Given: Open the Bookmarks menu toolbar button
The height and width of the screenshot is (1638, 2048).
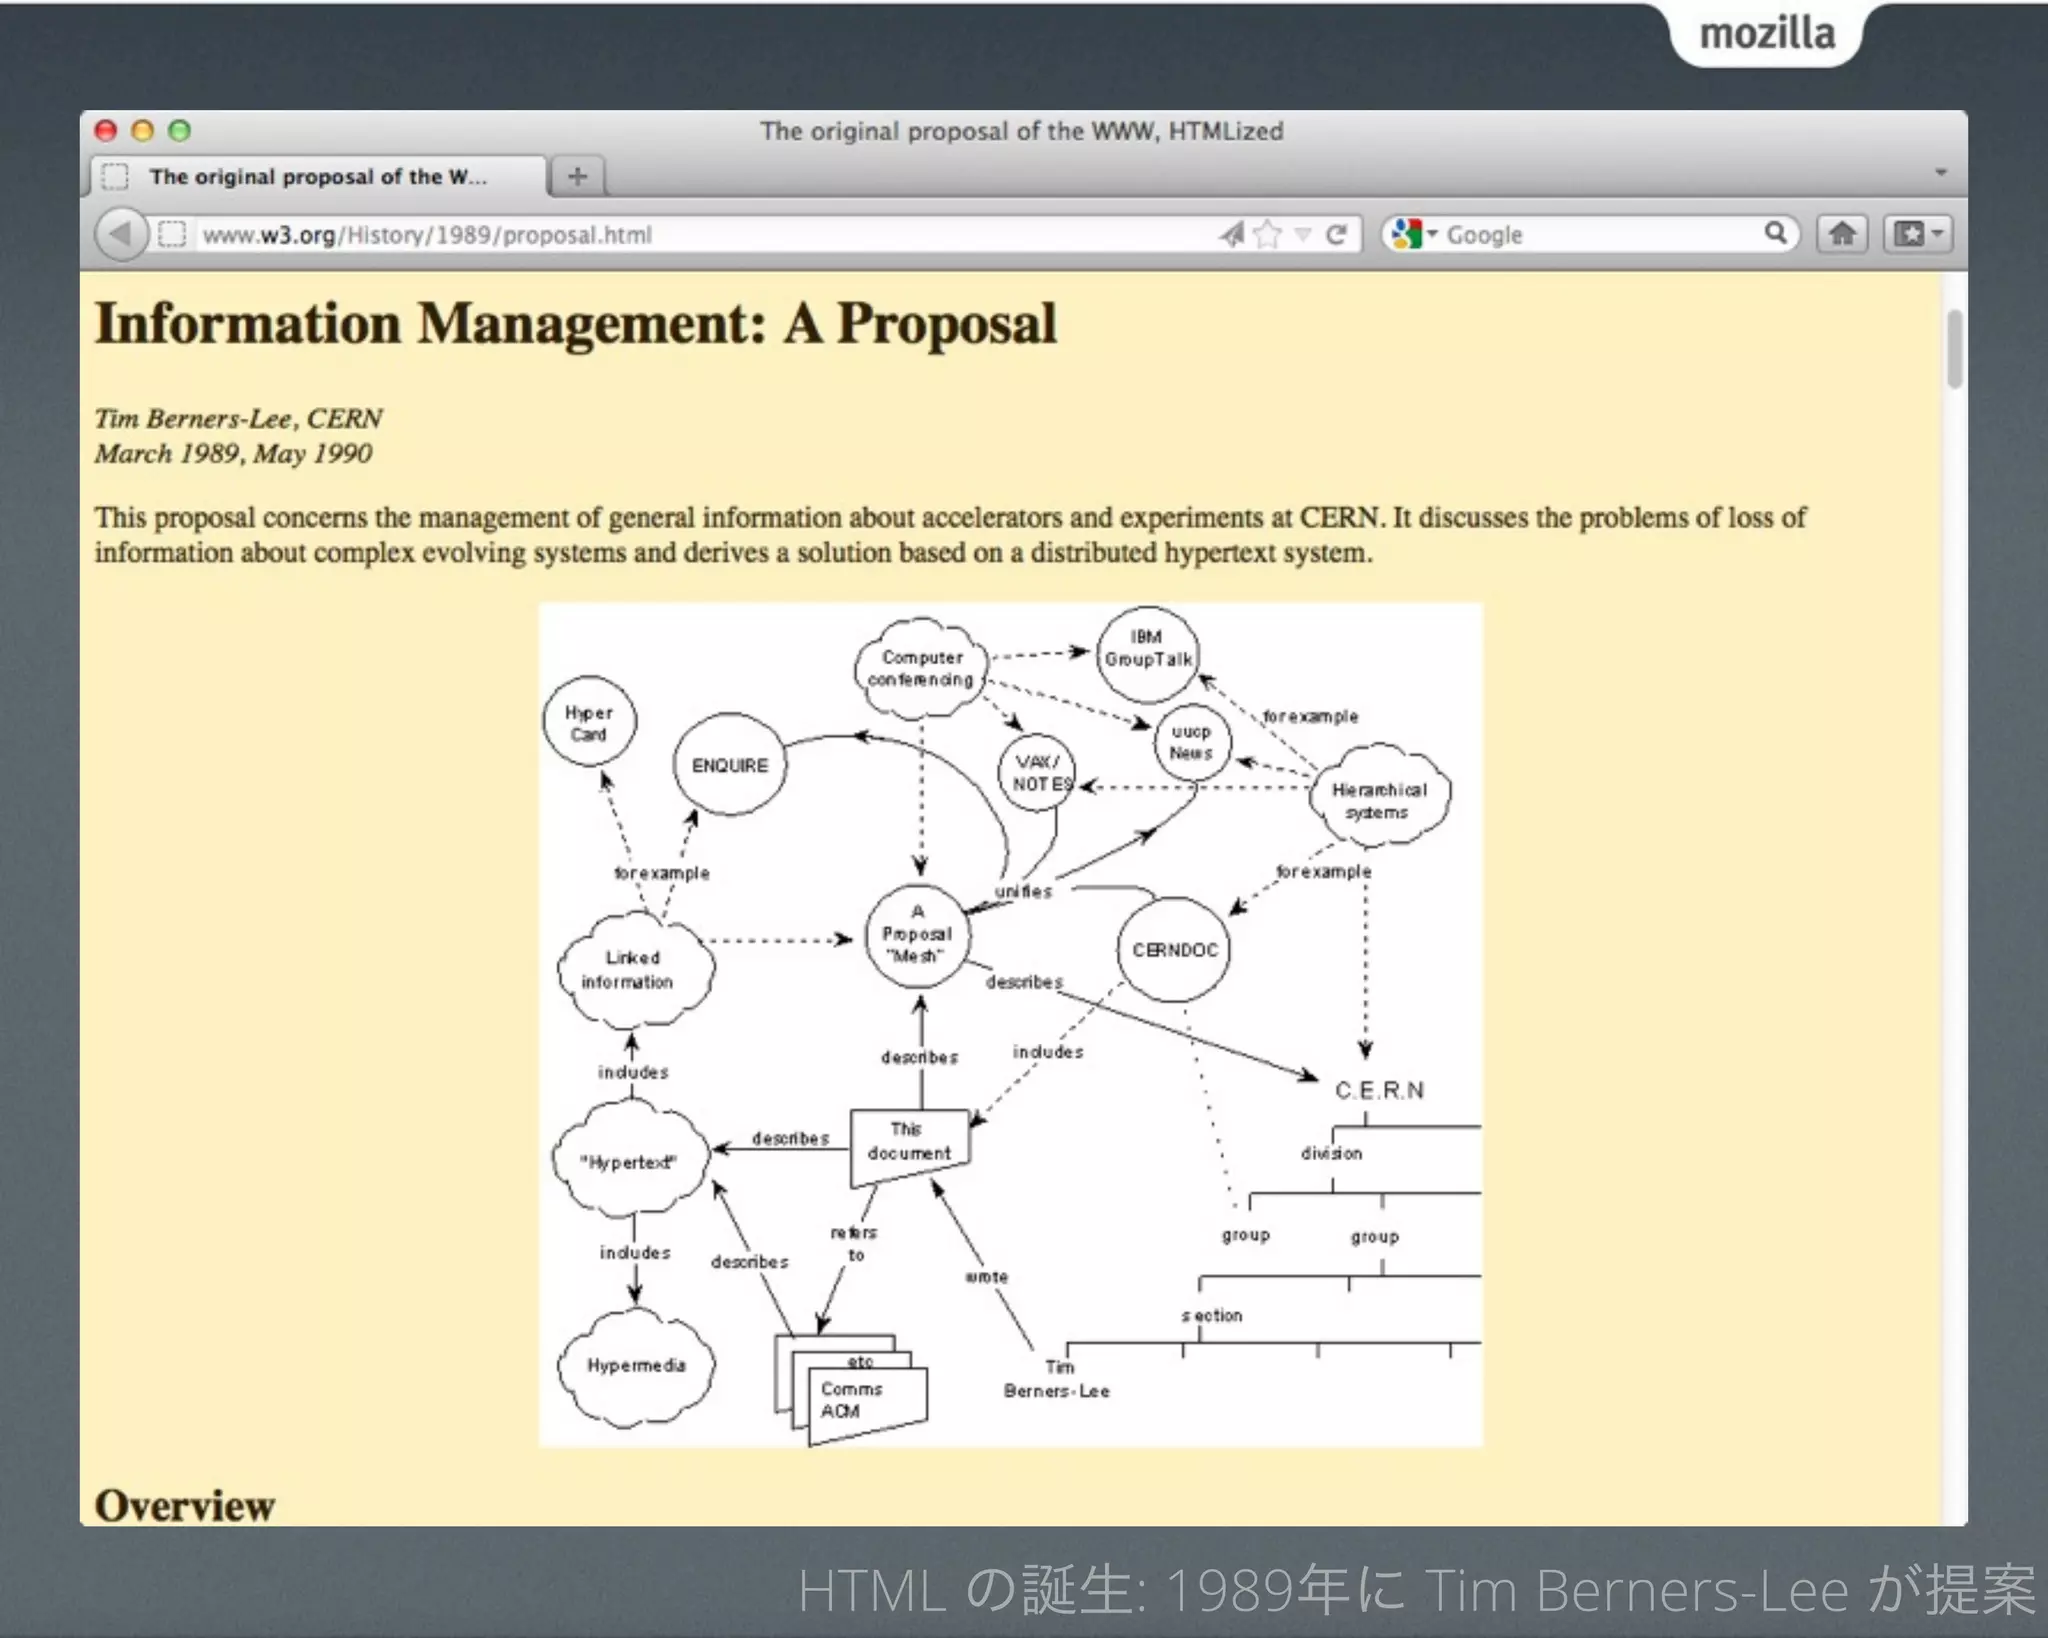Looking at the screenshot, I should coord(1917,235).
